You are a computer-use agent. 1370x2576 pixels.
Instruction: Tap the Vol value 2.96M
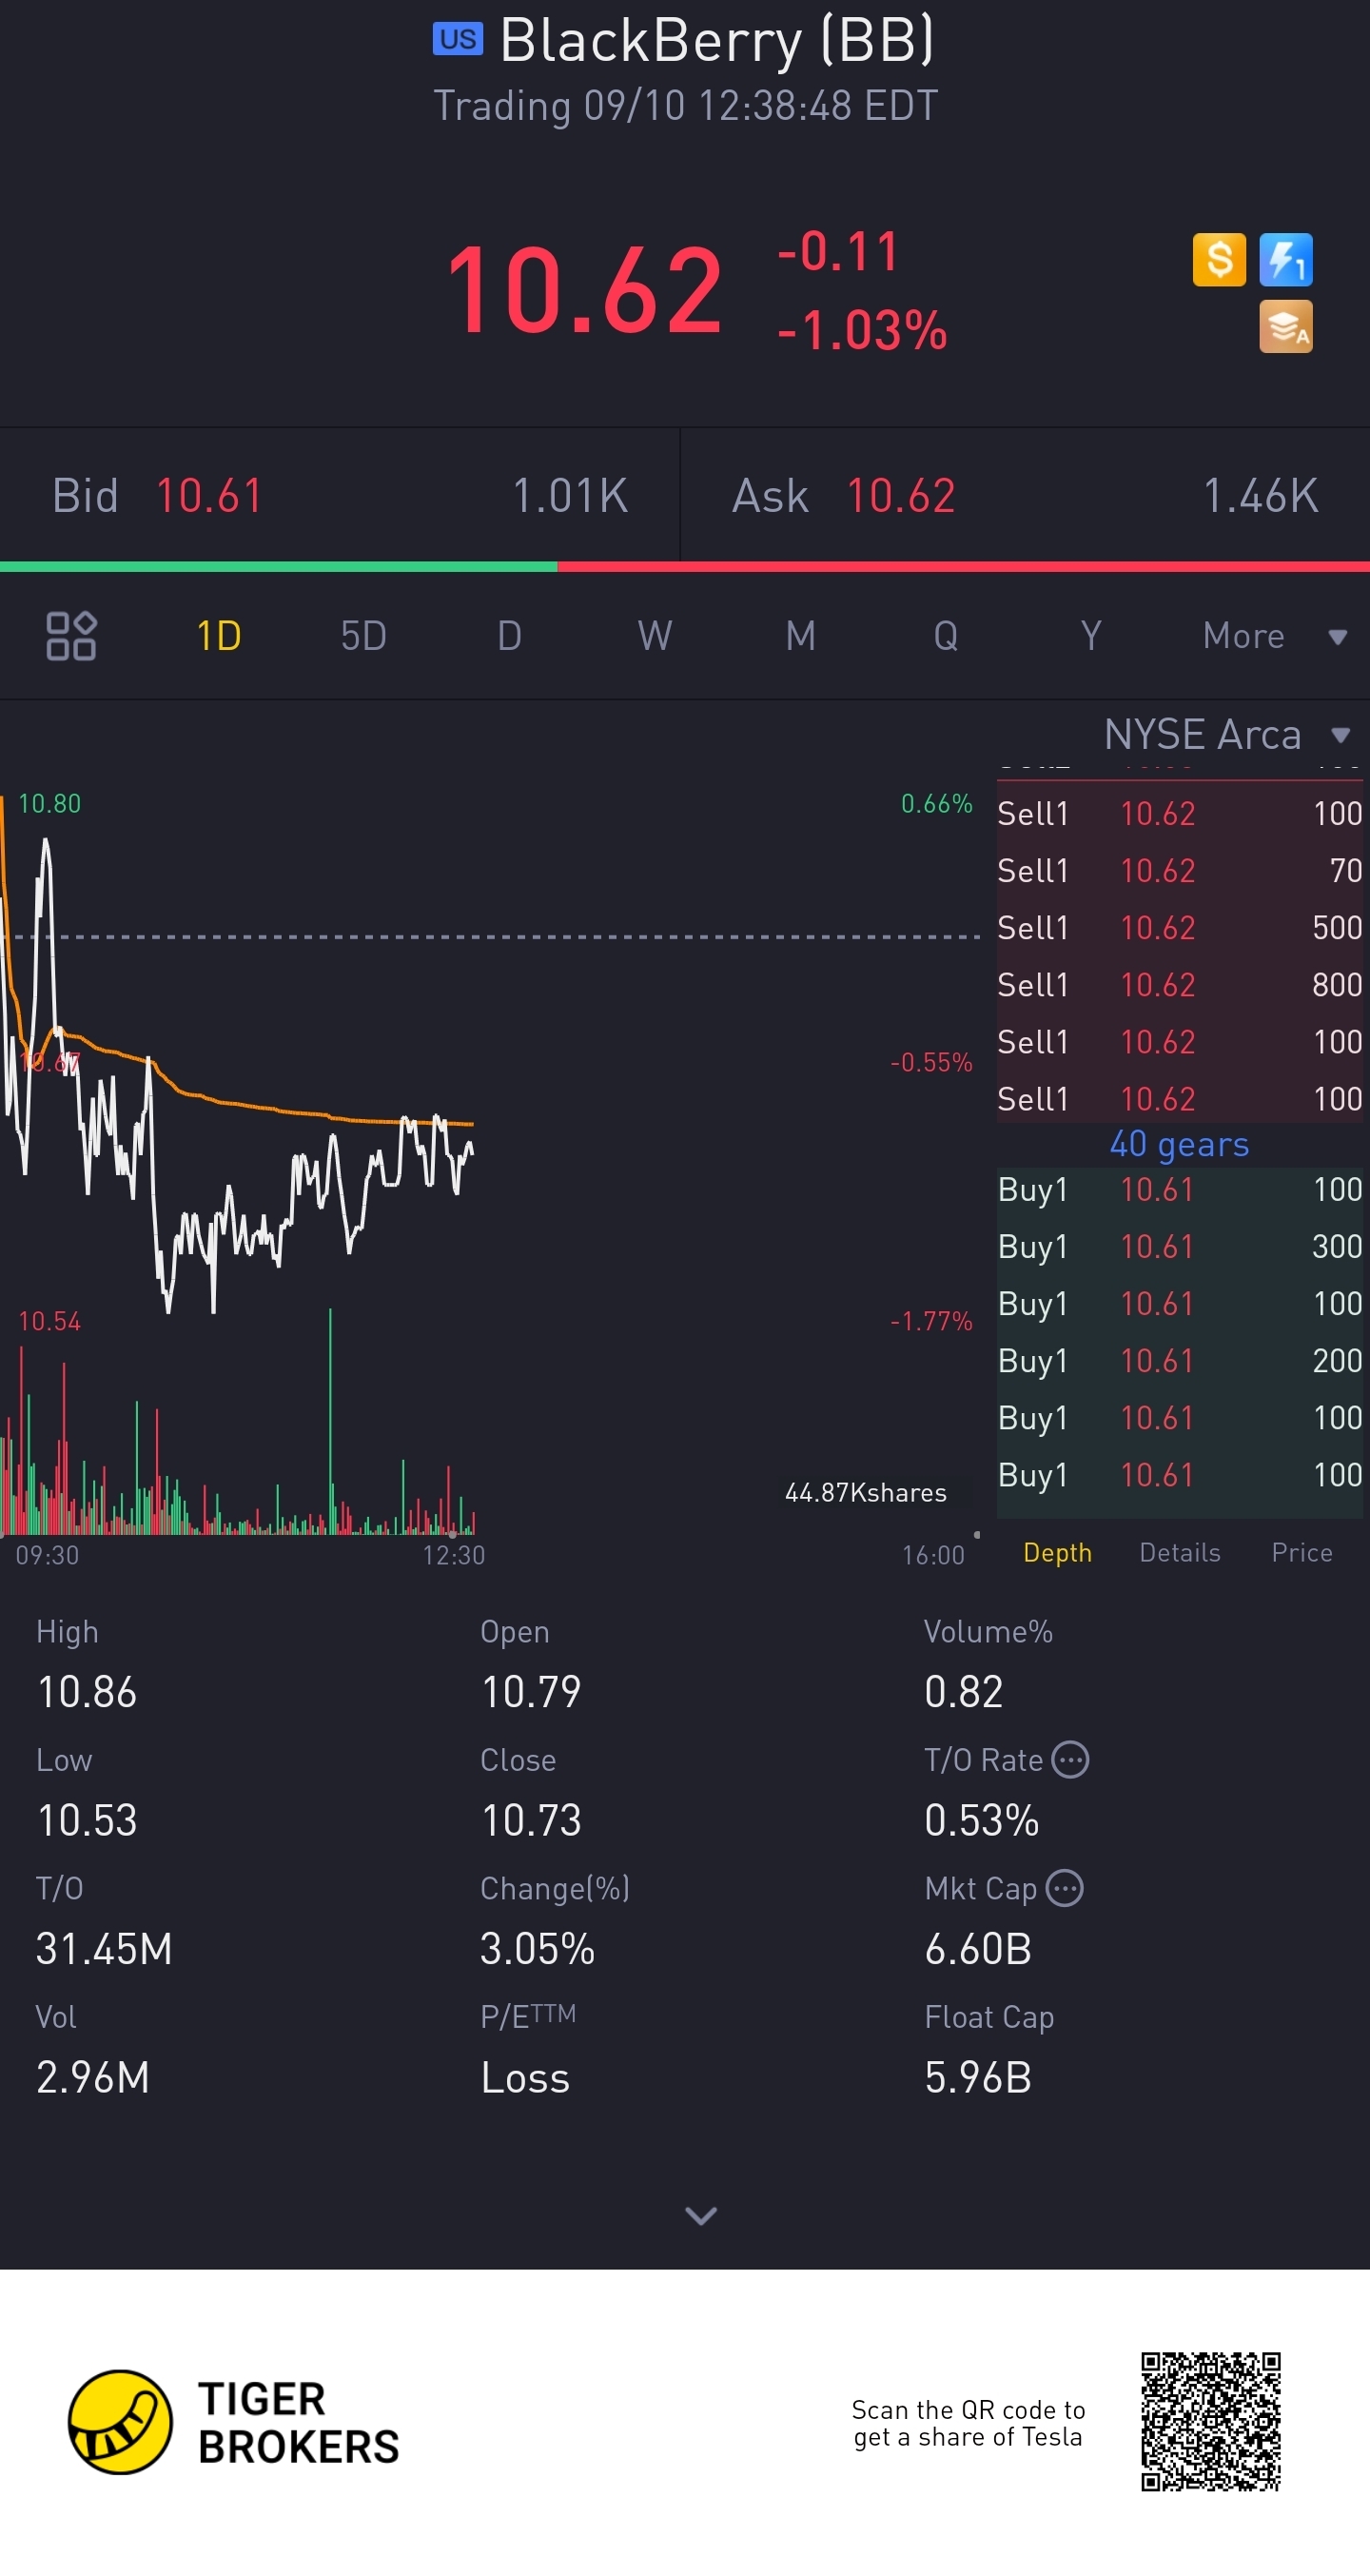coord(93,2077)
